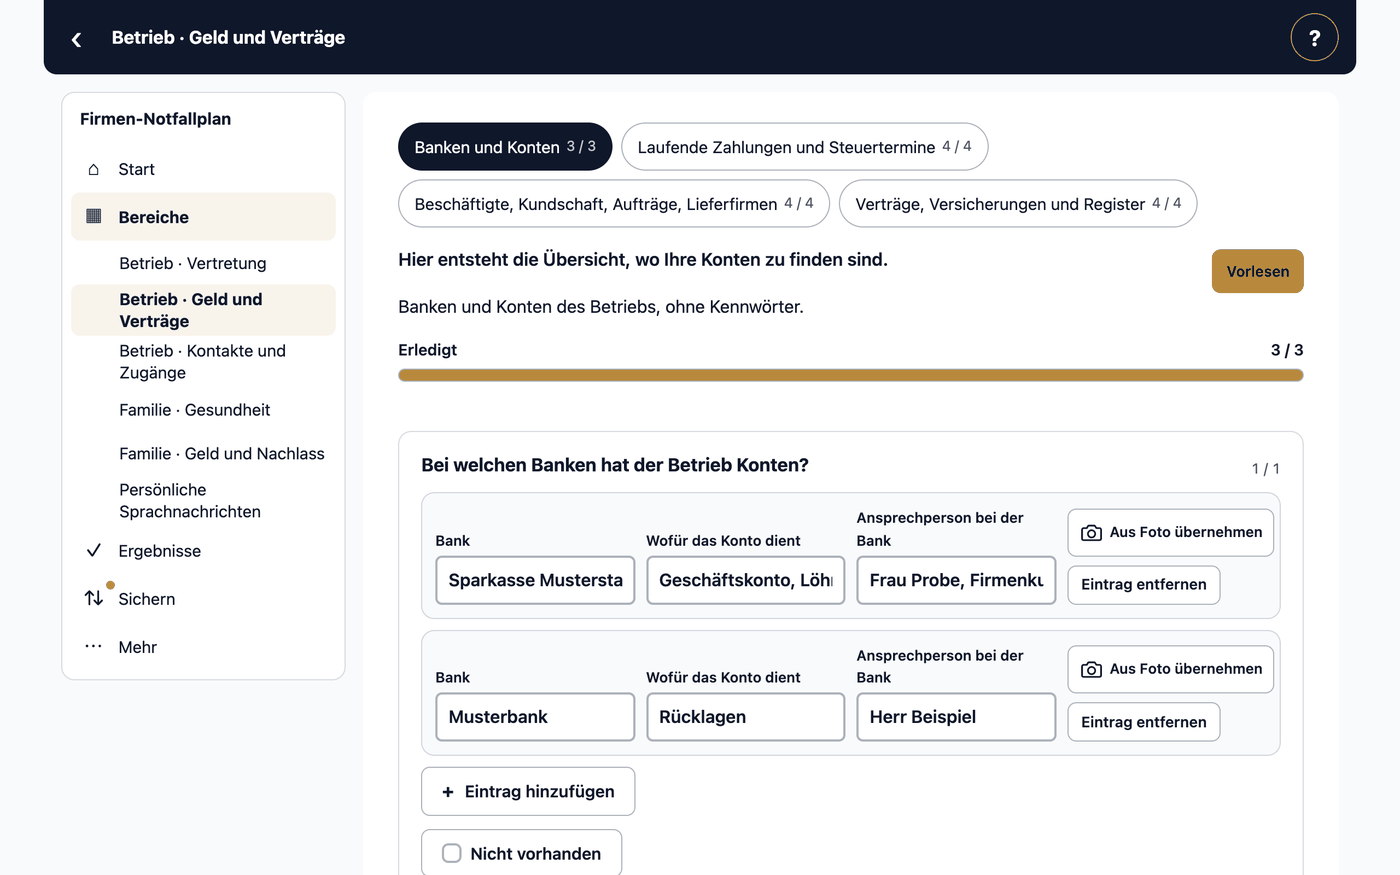Click the checkmark icon beside Ergebnisse
1400x875 pixels.
tap(94, 550)
